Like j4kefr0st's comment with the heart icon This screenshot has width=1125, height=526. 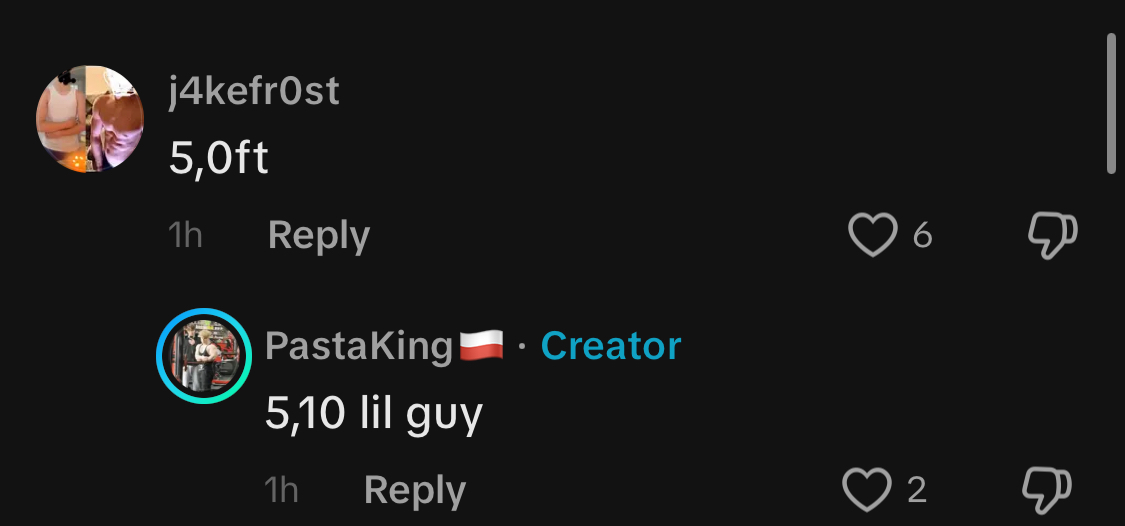point(872,235)
